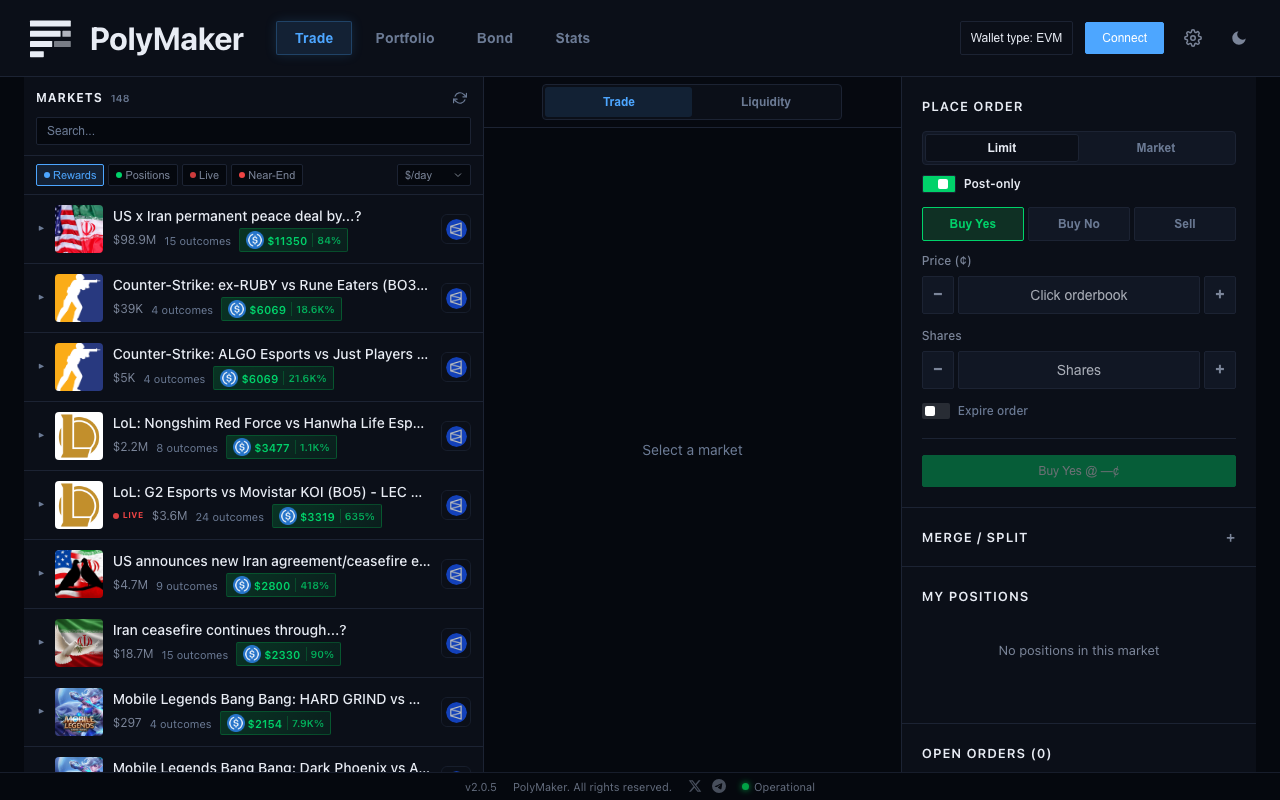
Task: Open PolyMaker Telegram link
Action: [719, 787]
